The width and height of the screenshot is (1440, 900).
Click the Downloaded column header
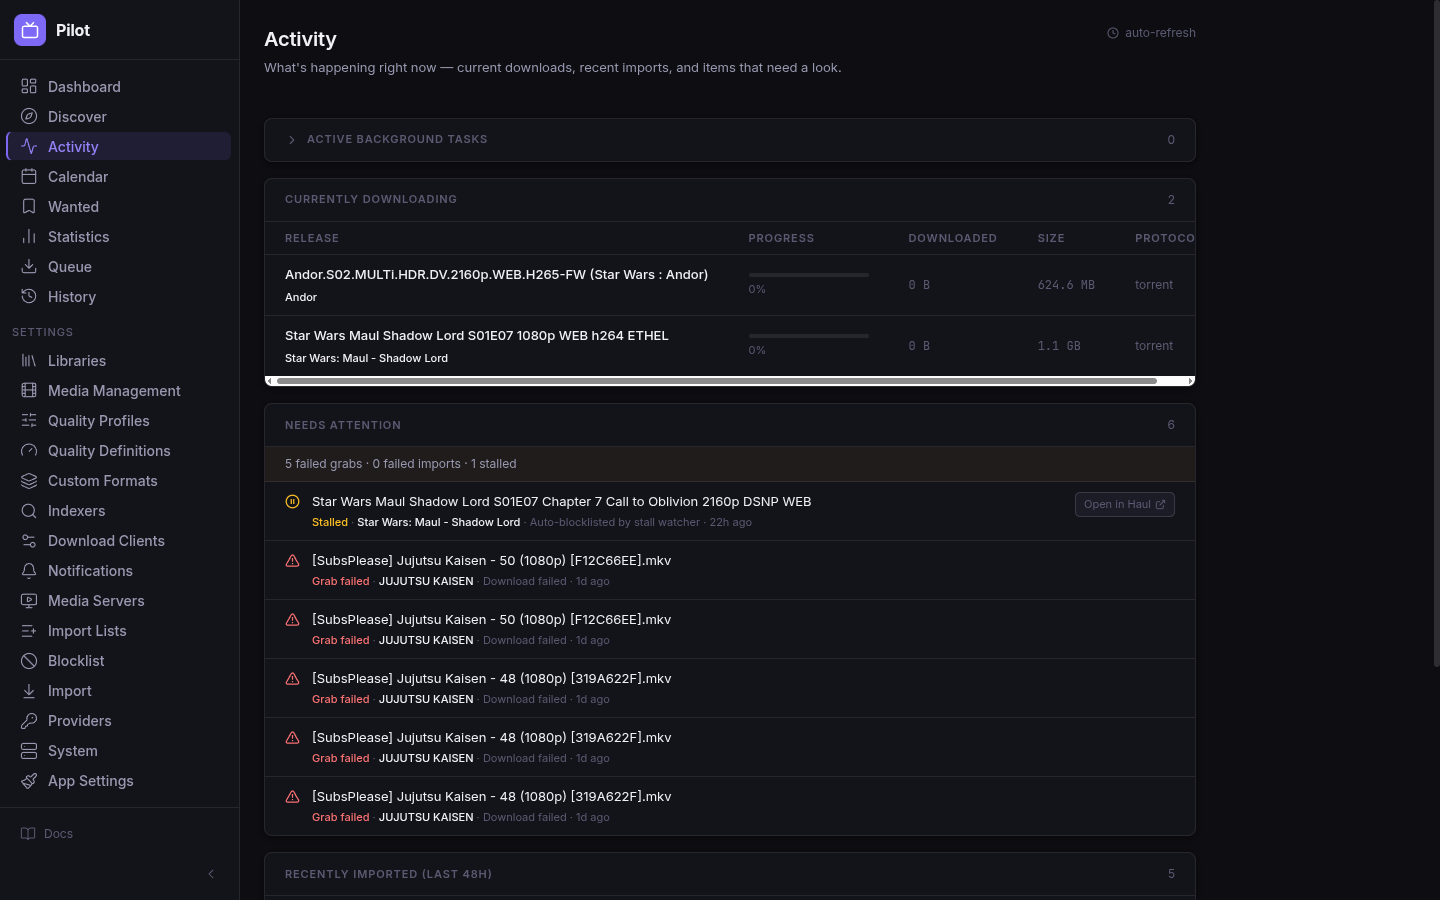[952, 238]
